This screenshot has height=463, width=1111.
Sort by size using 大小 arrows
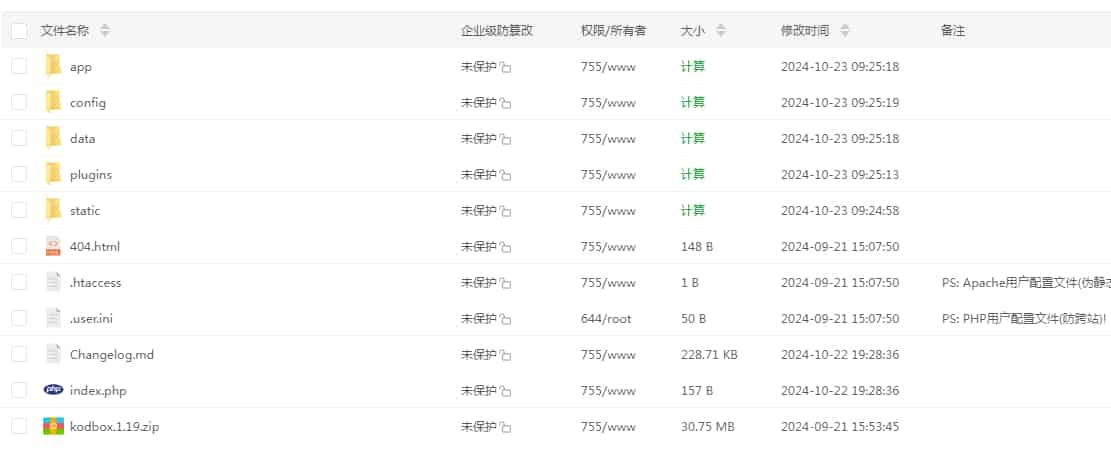point(721,31)
